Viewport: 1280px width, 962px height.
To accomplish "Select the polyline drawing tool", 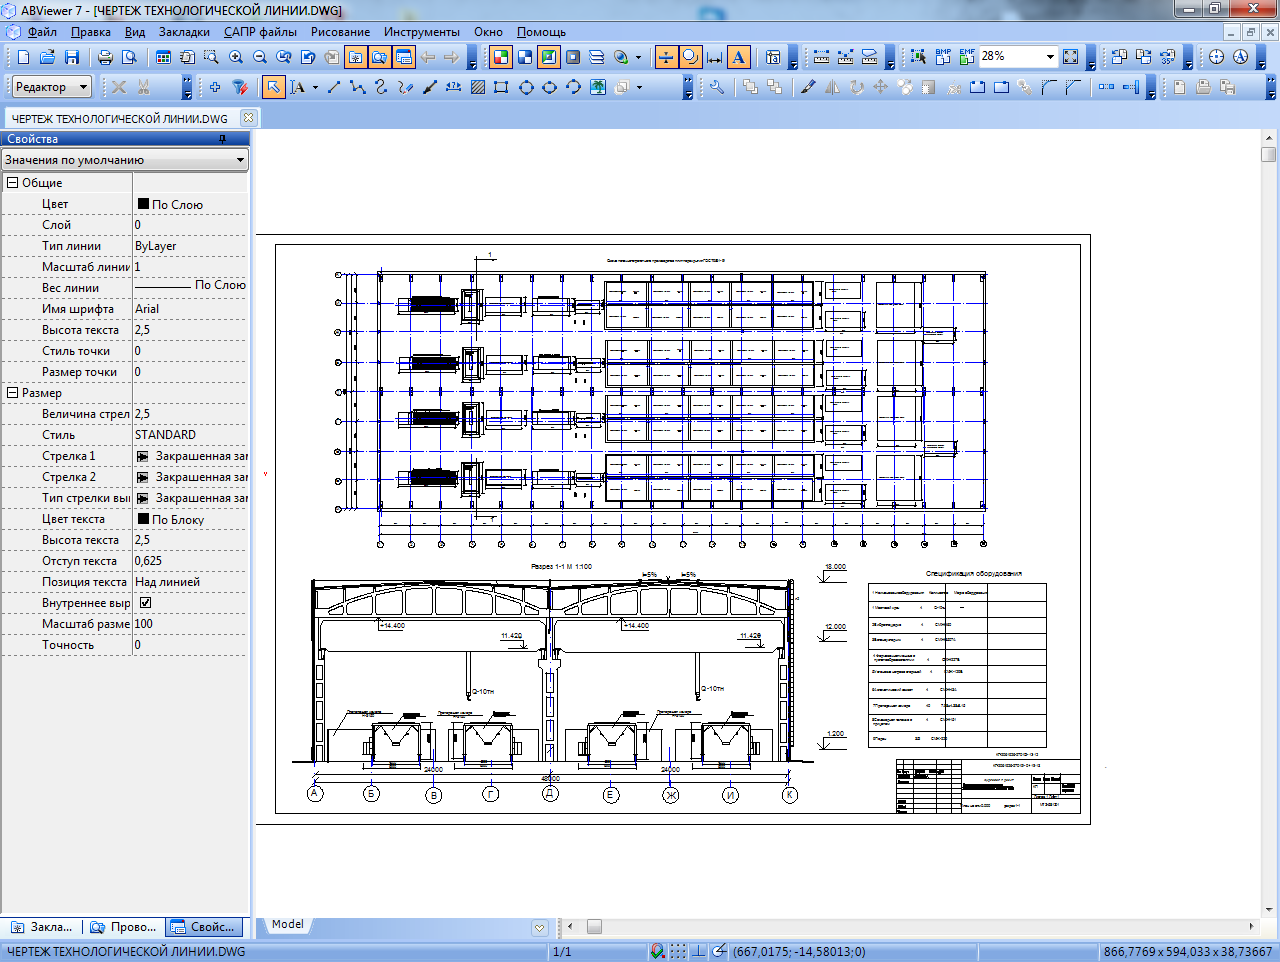I will point(358,87).
